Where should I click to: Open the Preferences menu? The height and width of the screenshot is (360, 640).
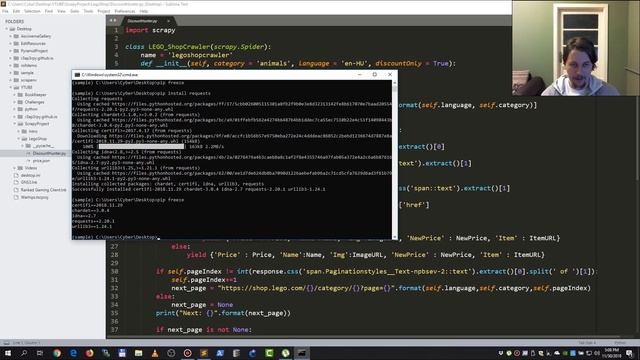[x=124, y=11]
